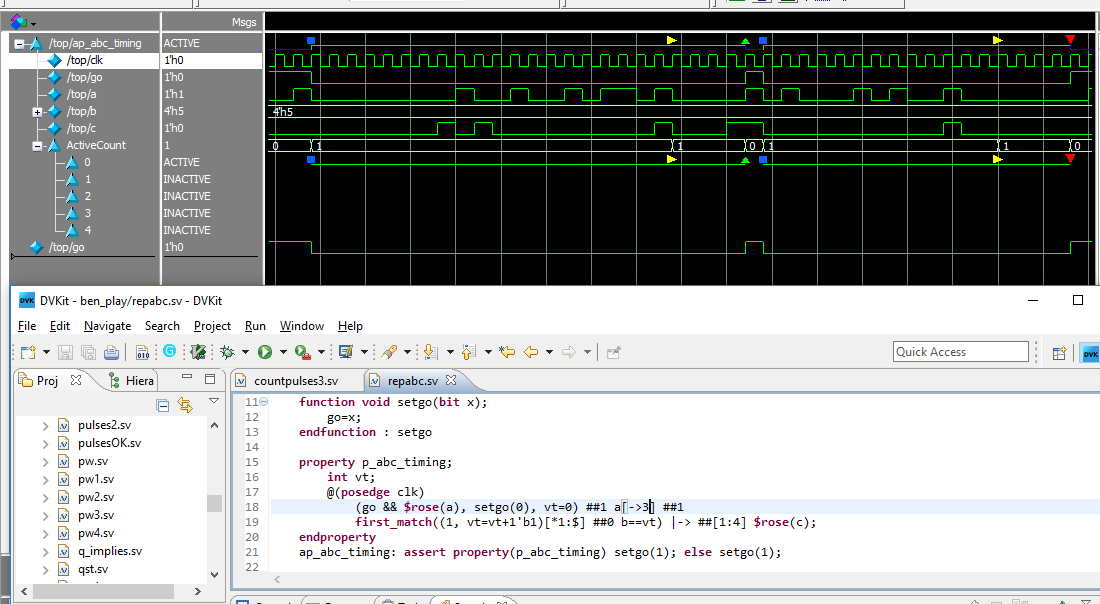
Task: Click the Forward navigation arrow
Action: pos(569,352)
